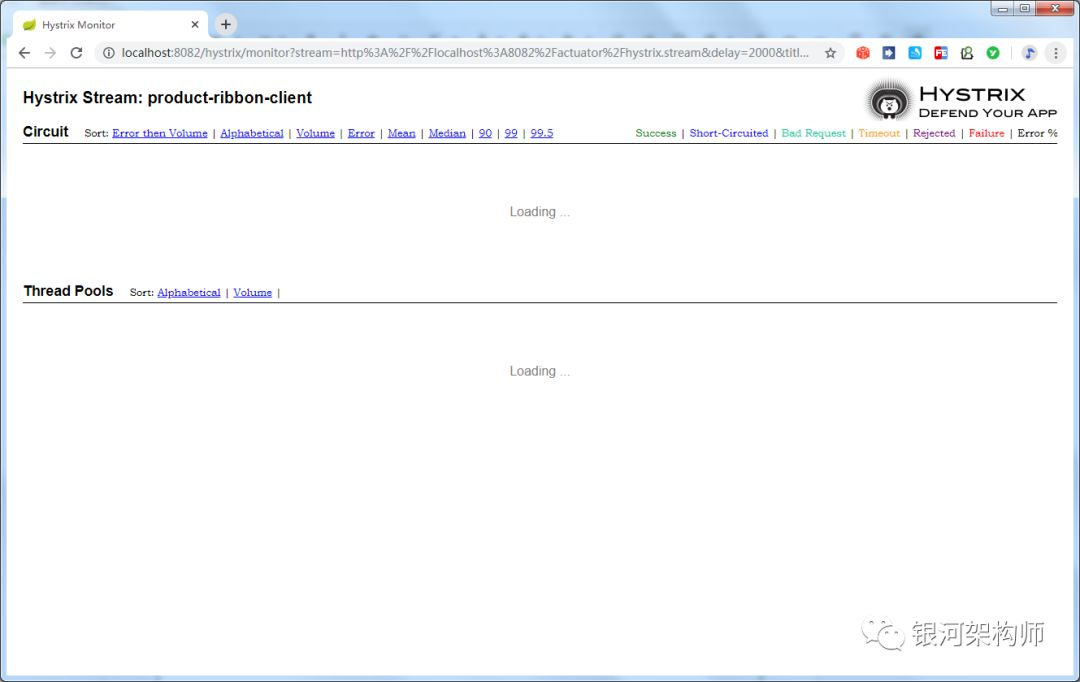1080x682 pixels.
Task: Sort circuits by 99th percentile
Action: coord(511,134)
